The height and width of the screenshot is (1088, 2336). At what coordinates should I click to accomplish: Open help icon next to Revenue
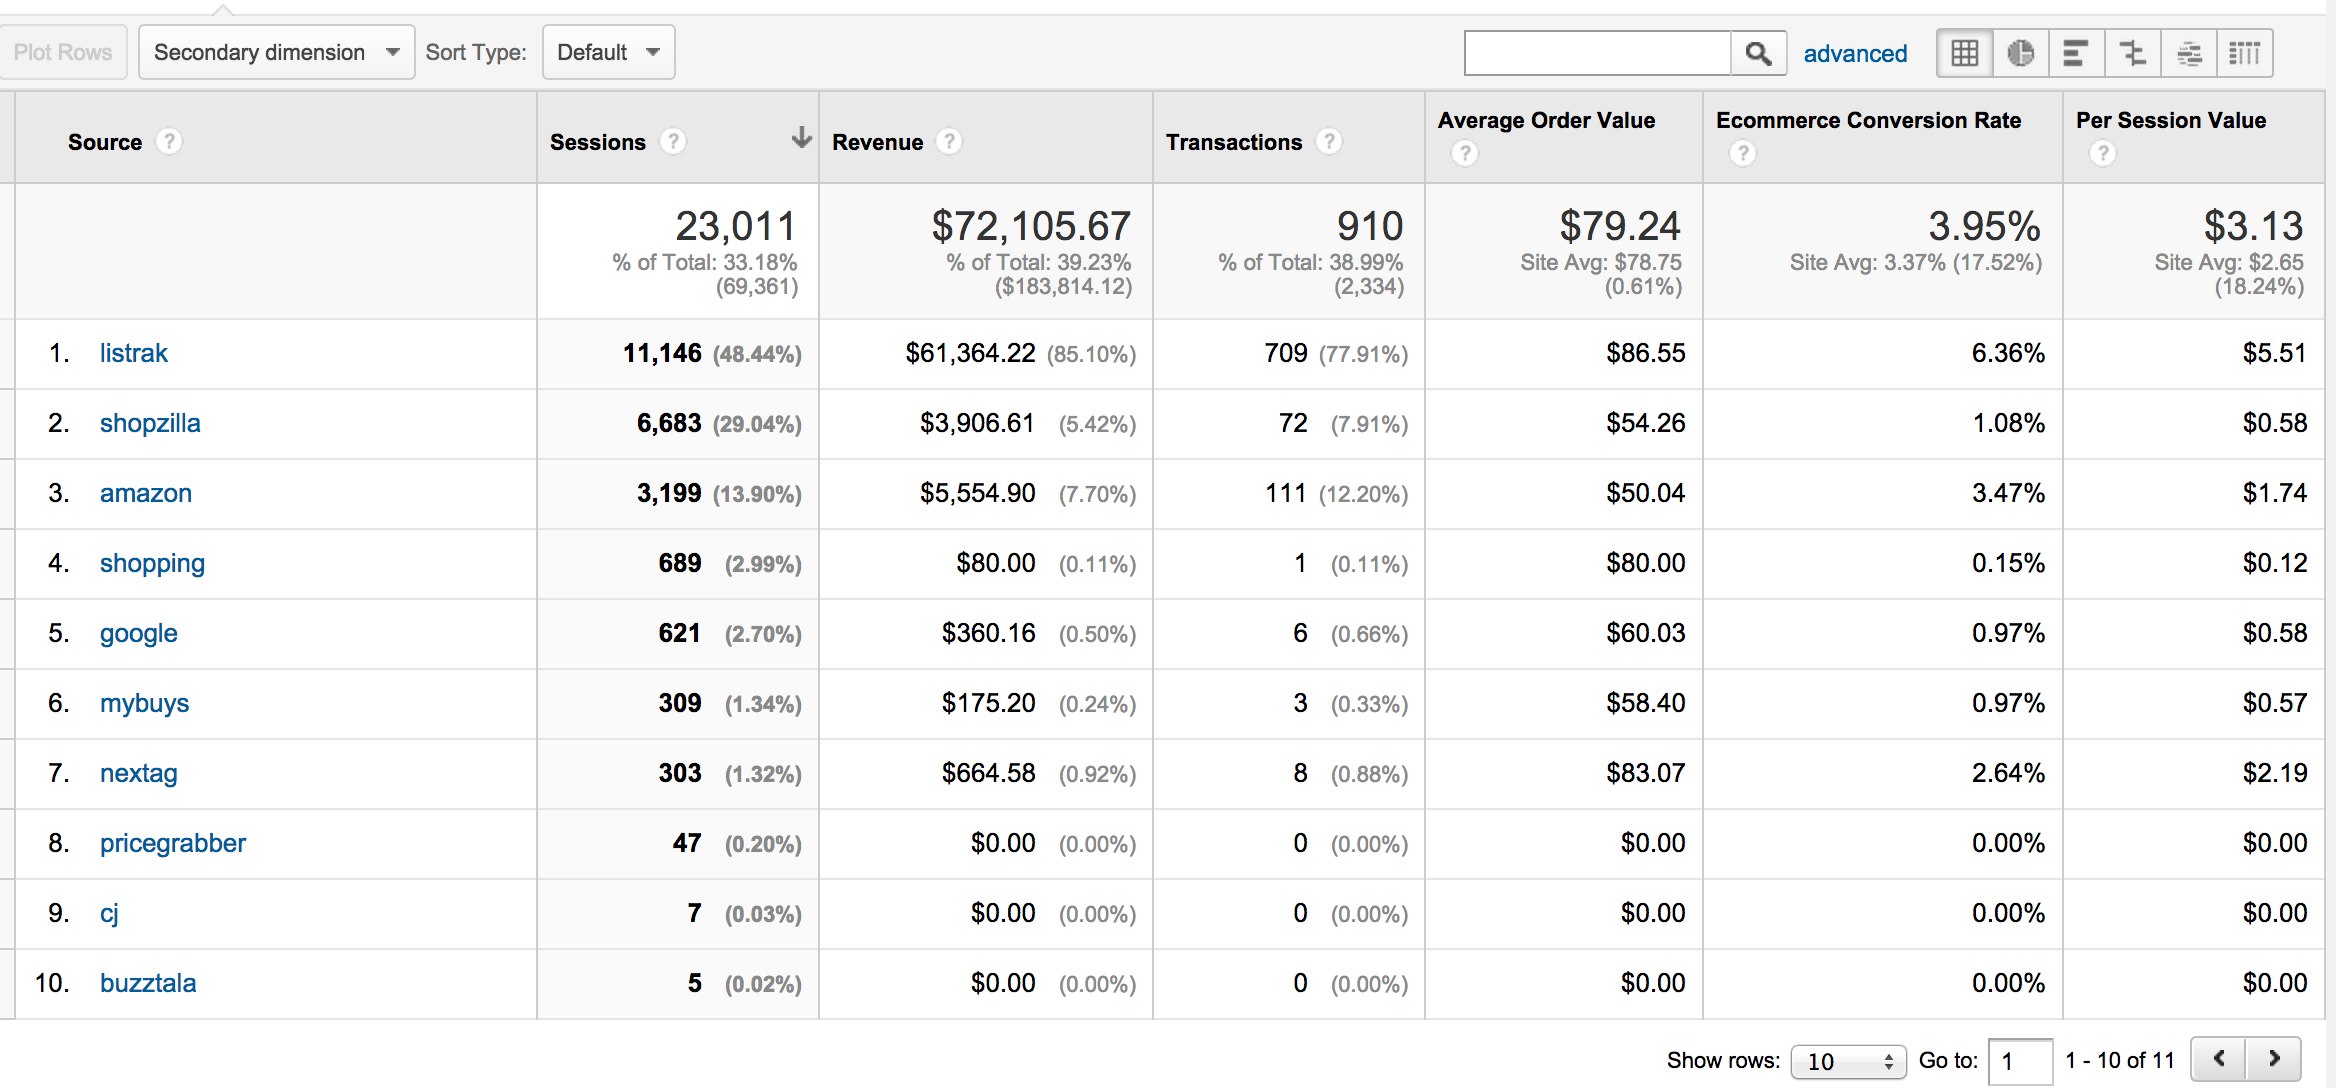[x=949, y=142]
